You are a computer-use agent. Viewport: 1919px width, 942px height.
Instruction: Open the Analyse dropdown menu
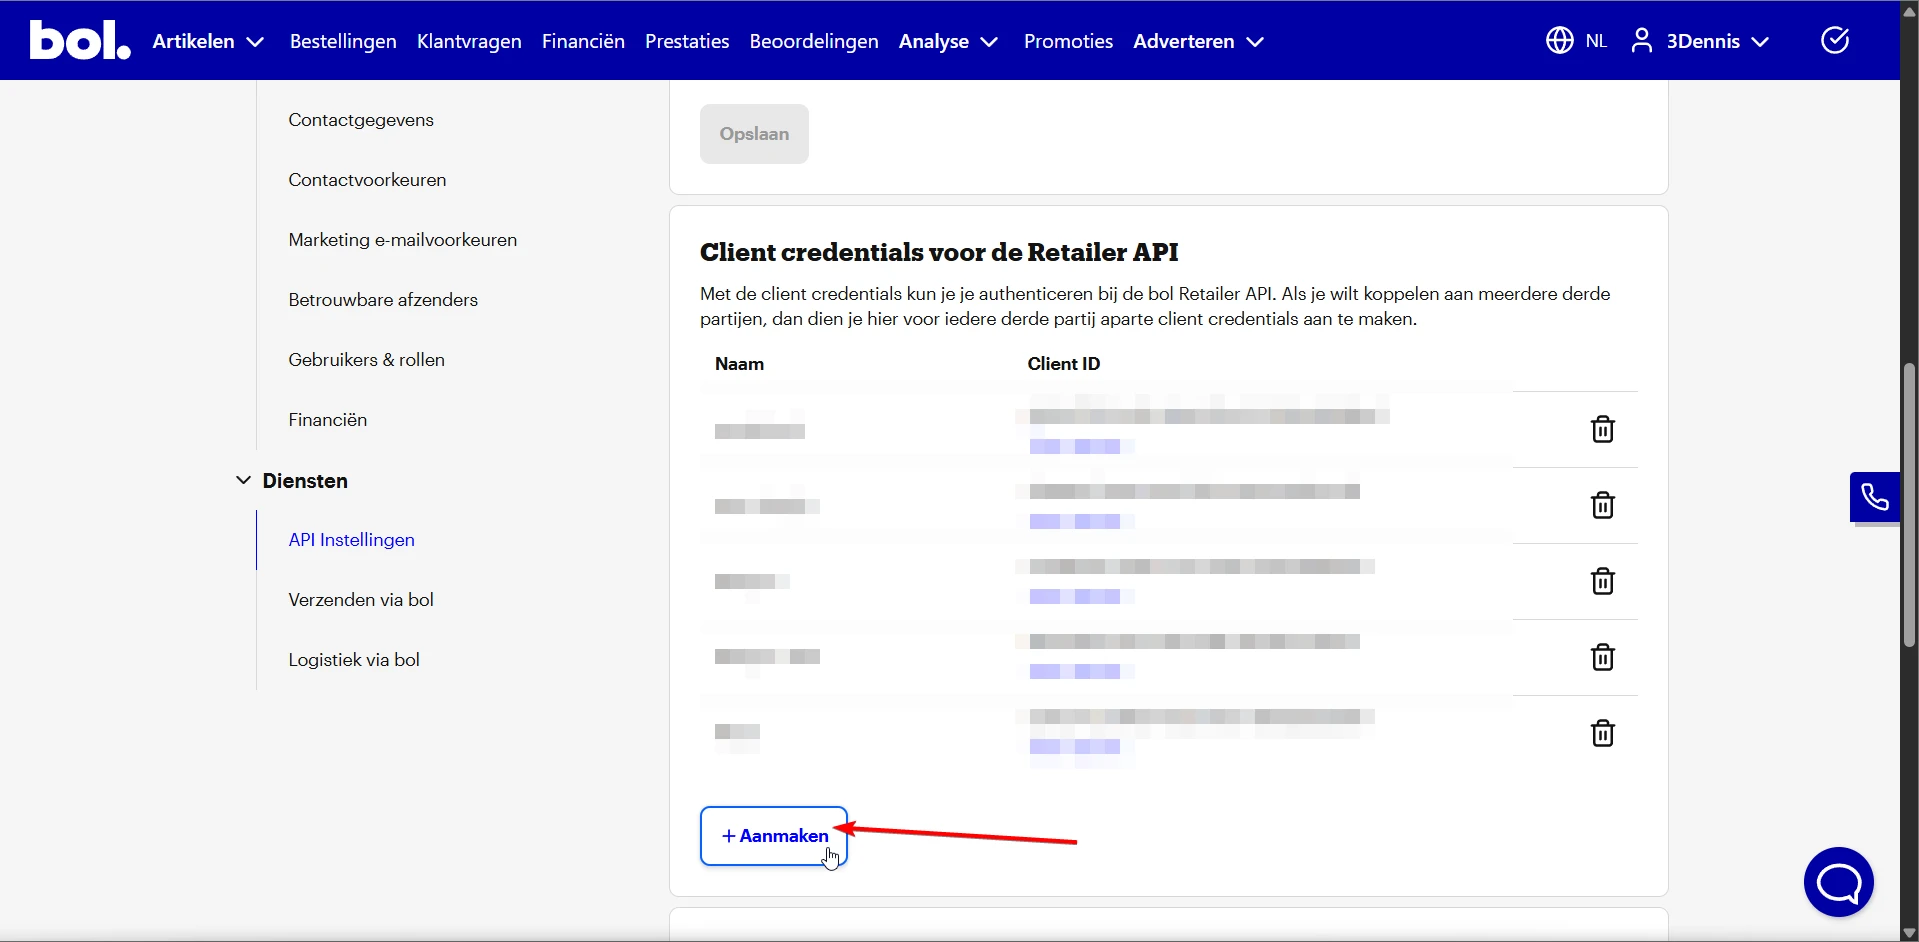coord(947,41)
